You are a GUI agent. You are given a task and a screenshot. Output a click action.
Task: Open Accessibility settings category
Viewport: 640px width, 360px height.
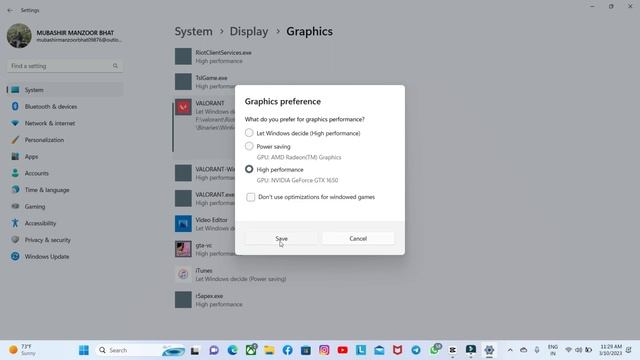[x=65, y=223]
